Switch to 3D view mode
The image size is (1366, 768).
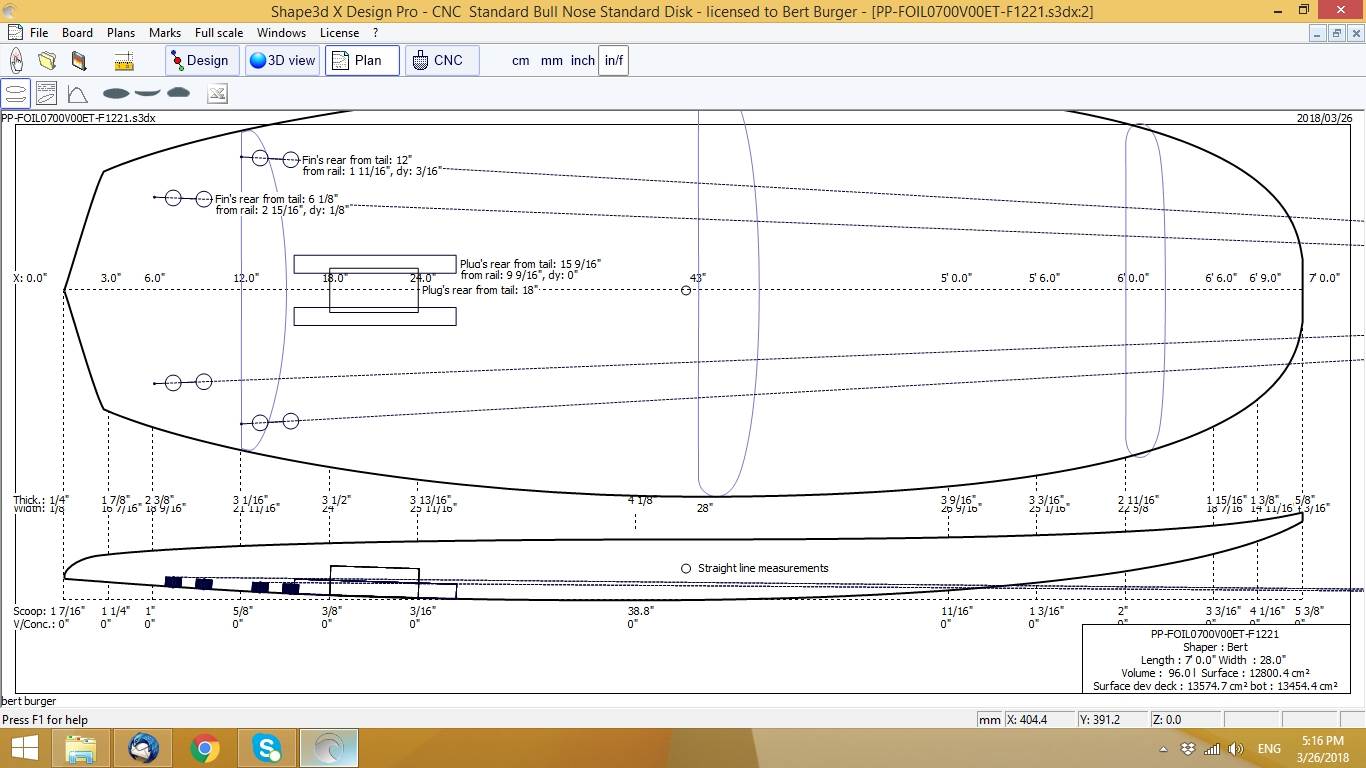coord(283,60)
